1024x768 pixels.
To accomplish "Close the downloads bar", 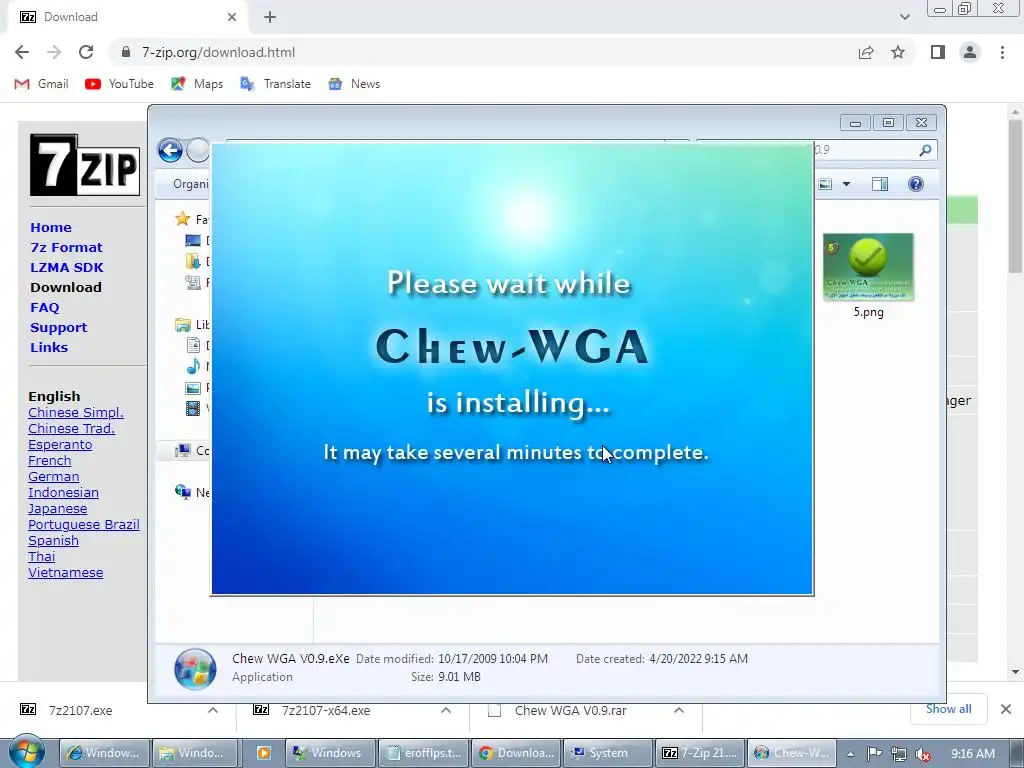I will coord(1006,709).
